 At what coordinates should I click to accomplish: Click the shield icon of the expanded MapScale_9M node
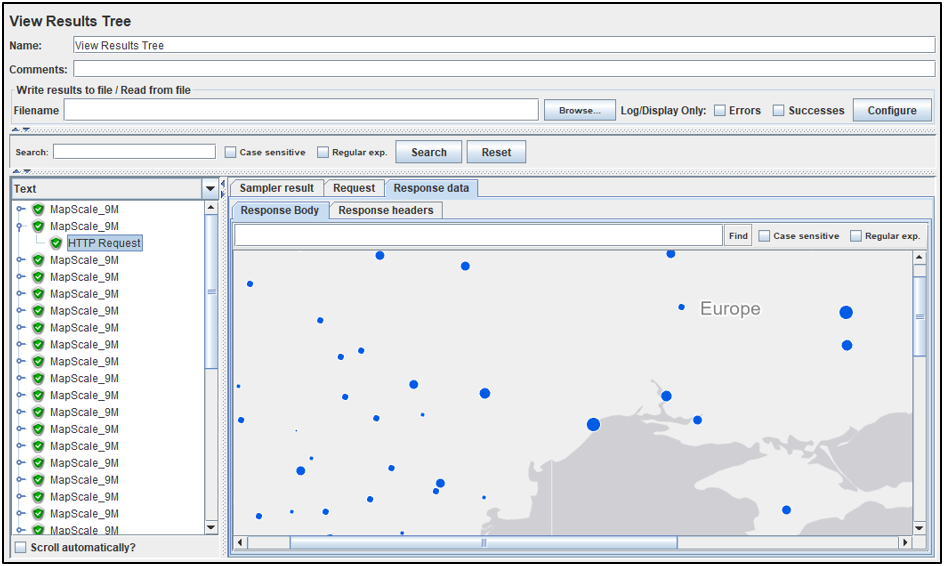point(39,226)
